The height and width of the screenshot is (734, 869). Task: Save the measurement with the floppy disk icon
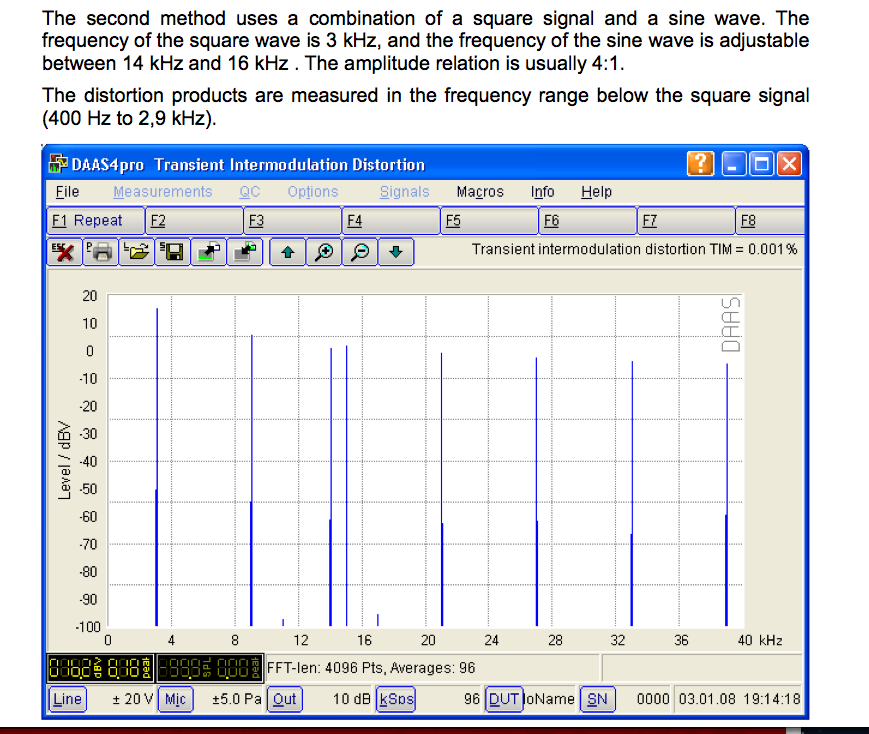click(172, 252)
